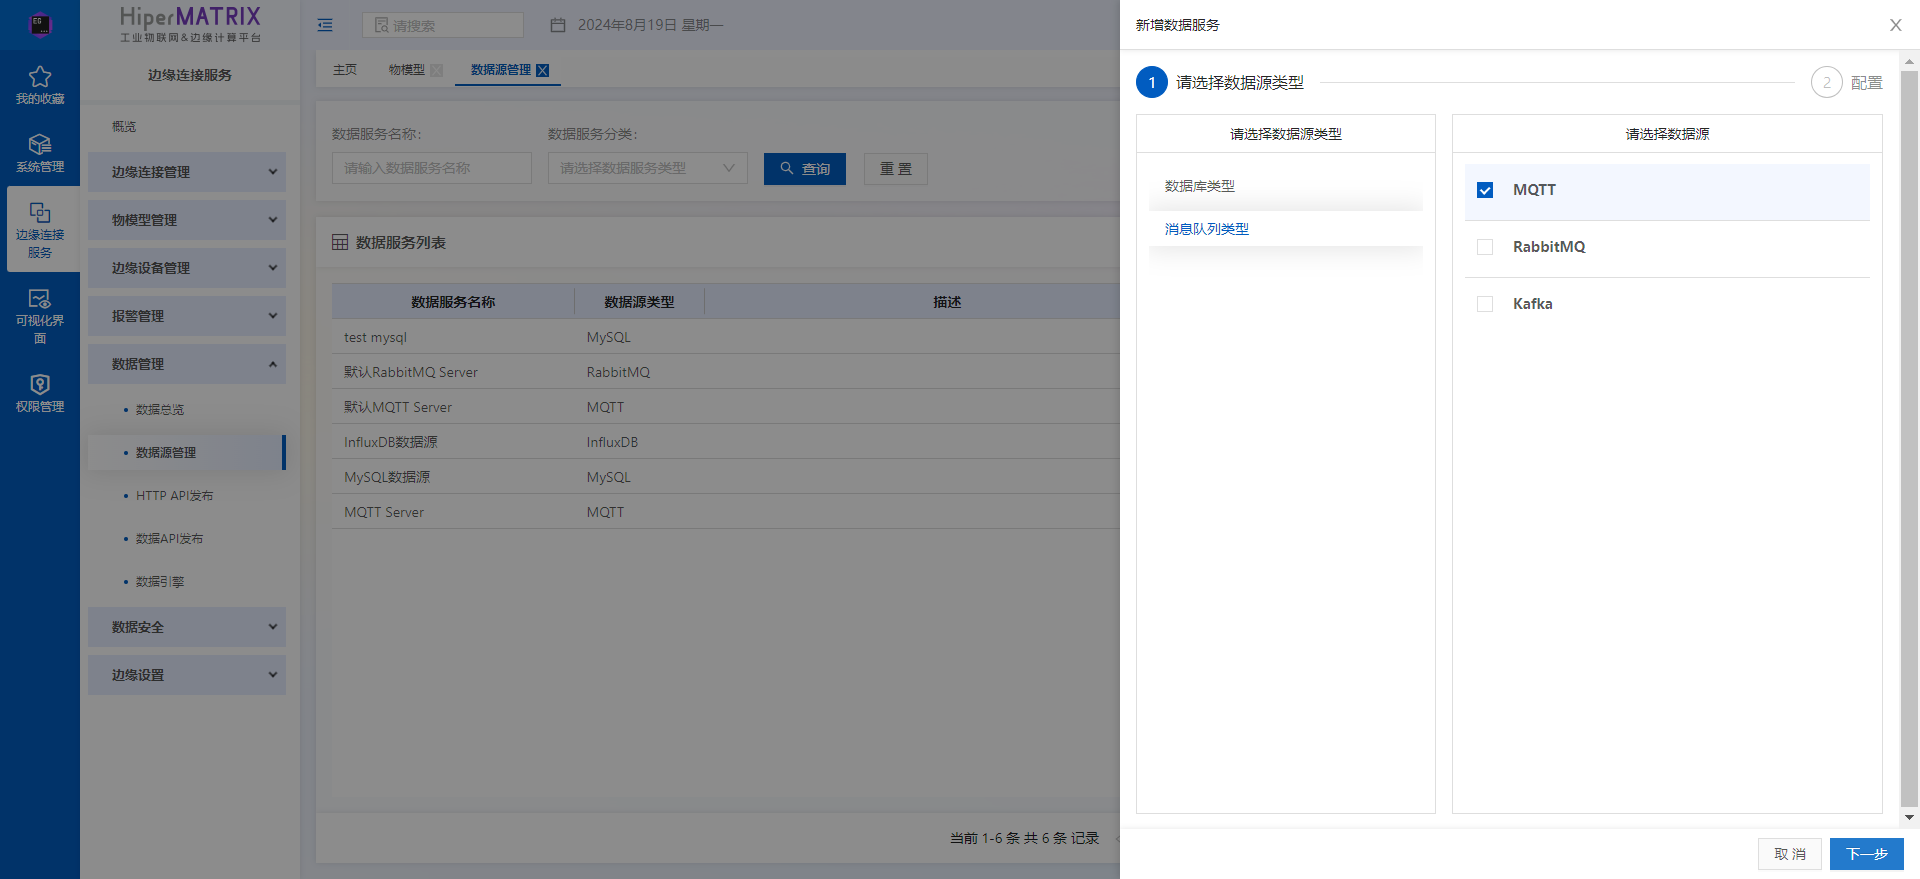Click the 重置 button

(x=896, y=169)
